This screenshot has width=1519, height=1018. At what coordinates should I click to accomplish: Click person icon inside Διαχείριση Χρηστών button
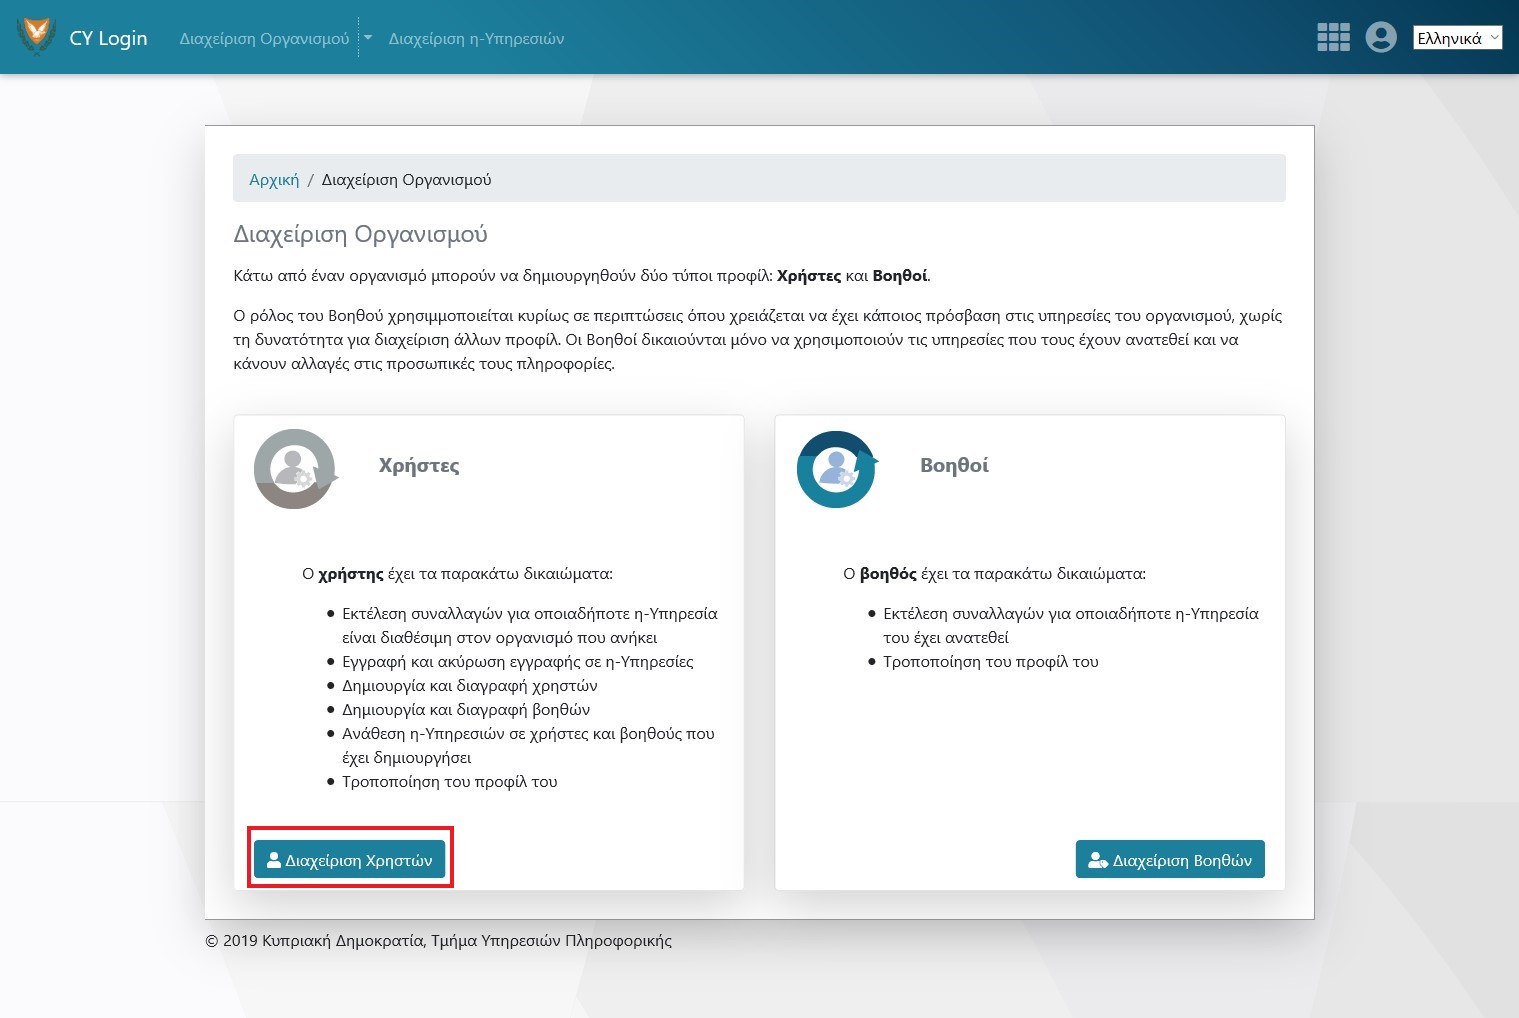click(274, 860)
